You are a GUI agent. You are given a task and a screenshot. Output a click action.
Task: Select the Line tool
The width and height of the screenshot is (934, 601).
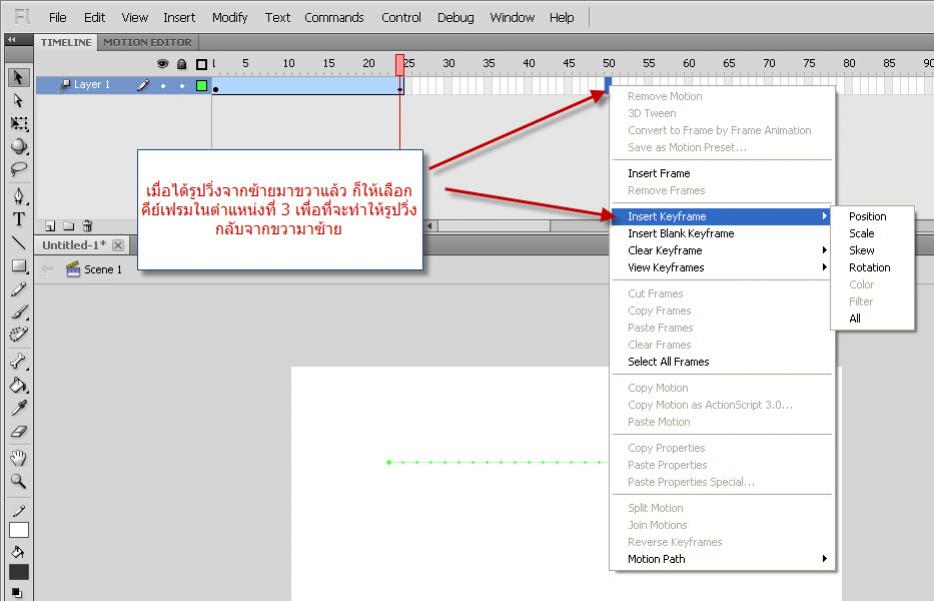pyautogui.click(x=18, y=242)
